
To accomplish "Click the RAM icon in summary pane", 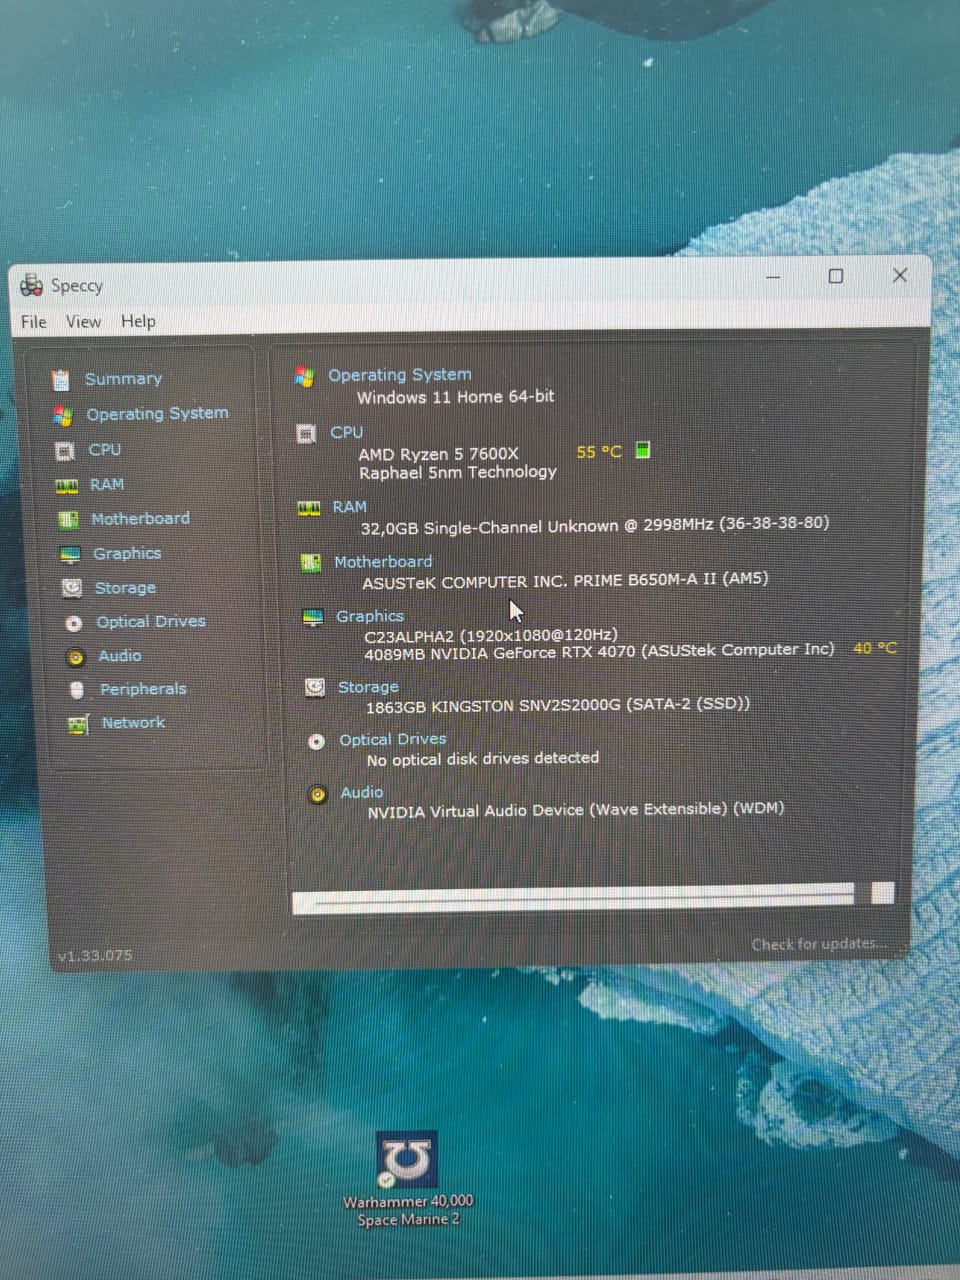I will pyautogui.click(x=309, y=508).
